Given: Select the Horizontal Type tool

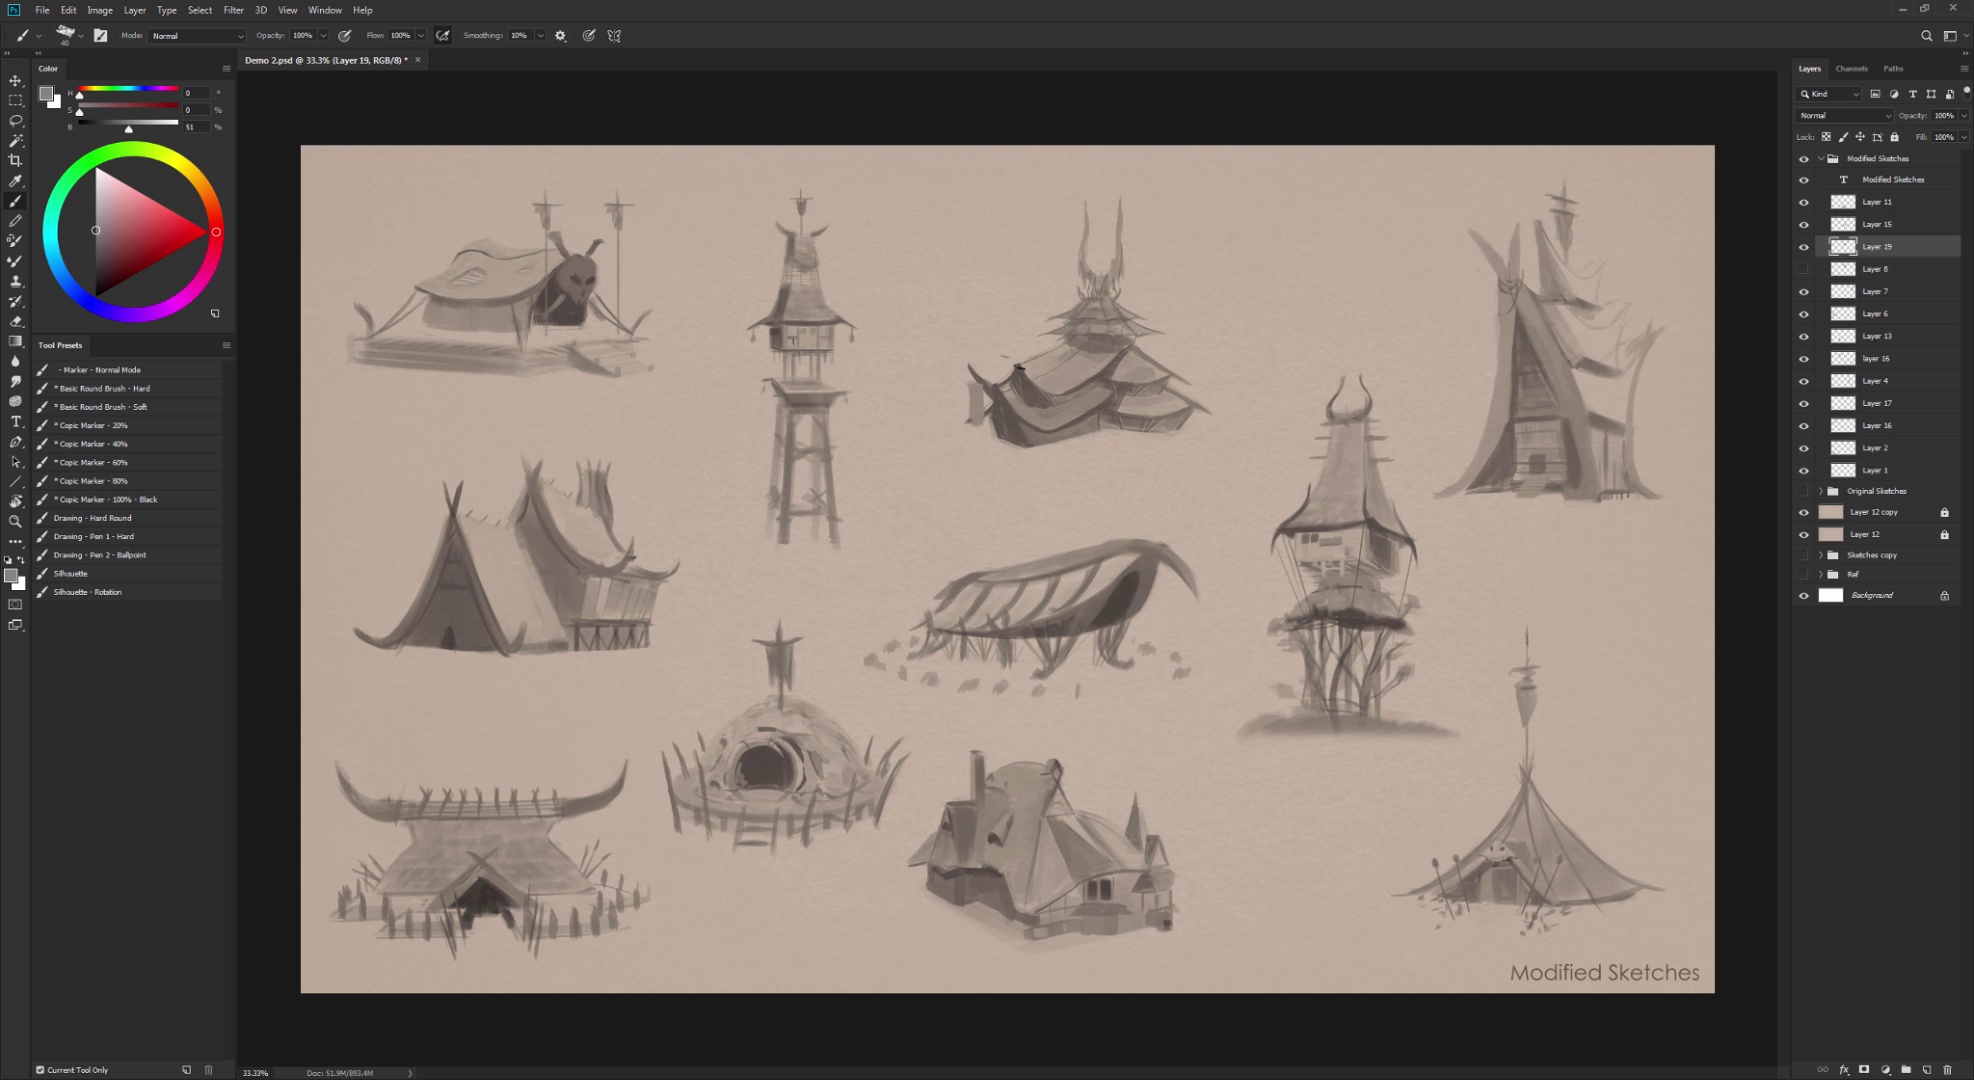Looking at the screenshot, I should (x=15, y=422).
